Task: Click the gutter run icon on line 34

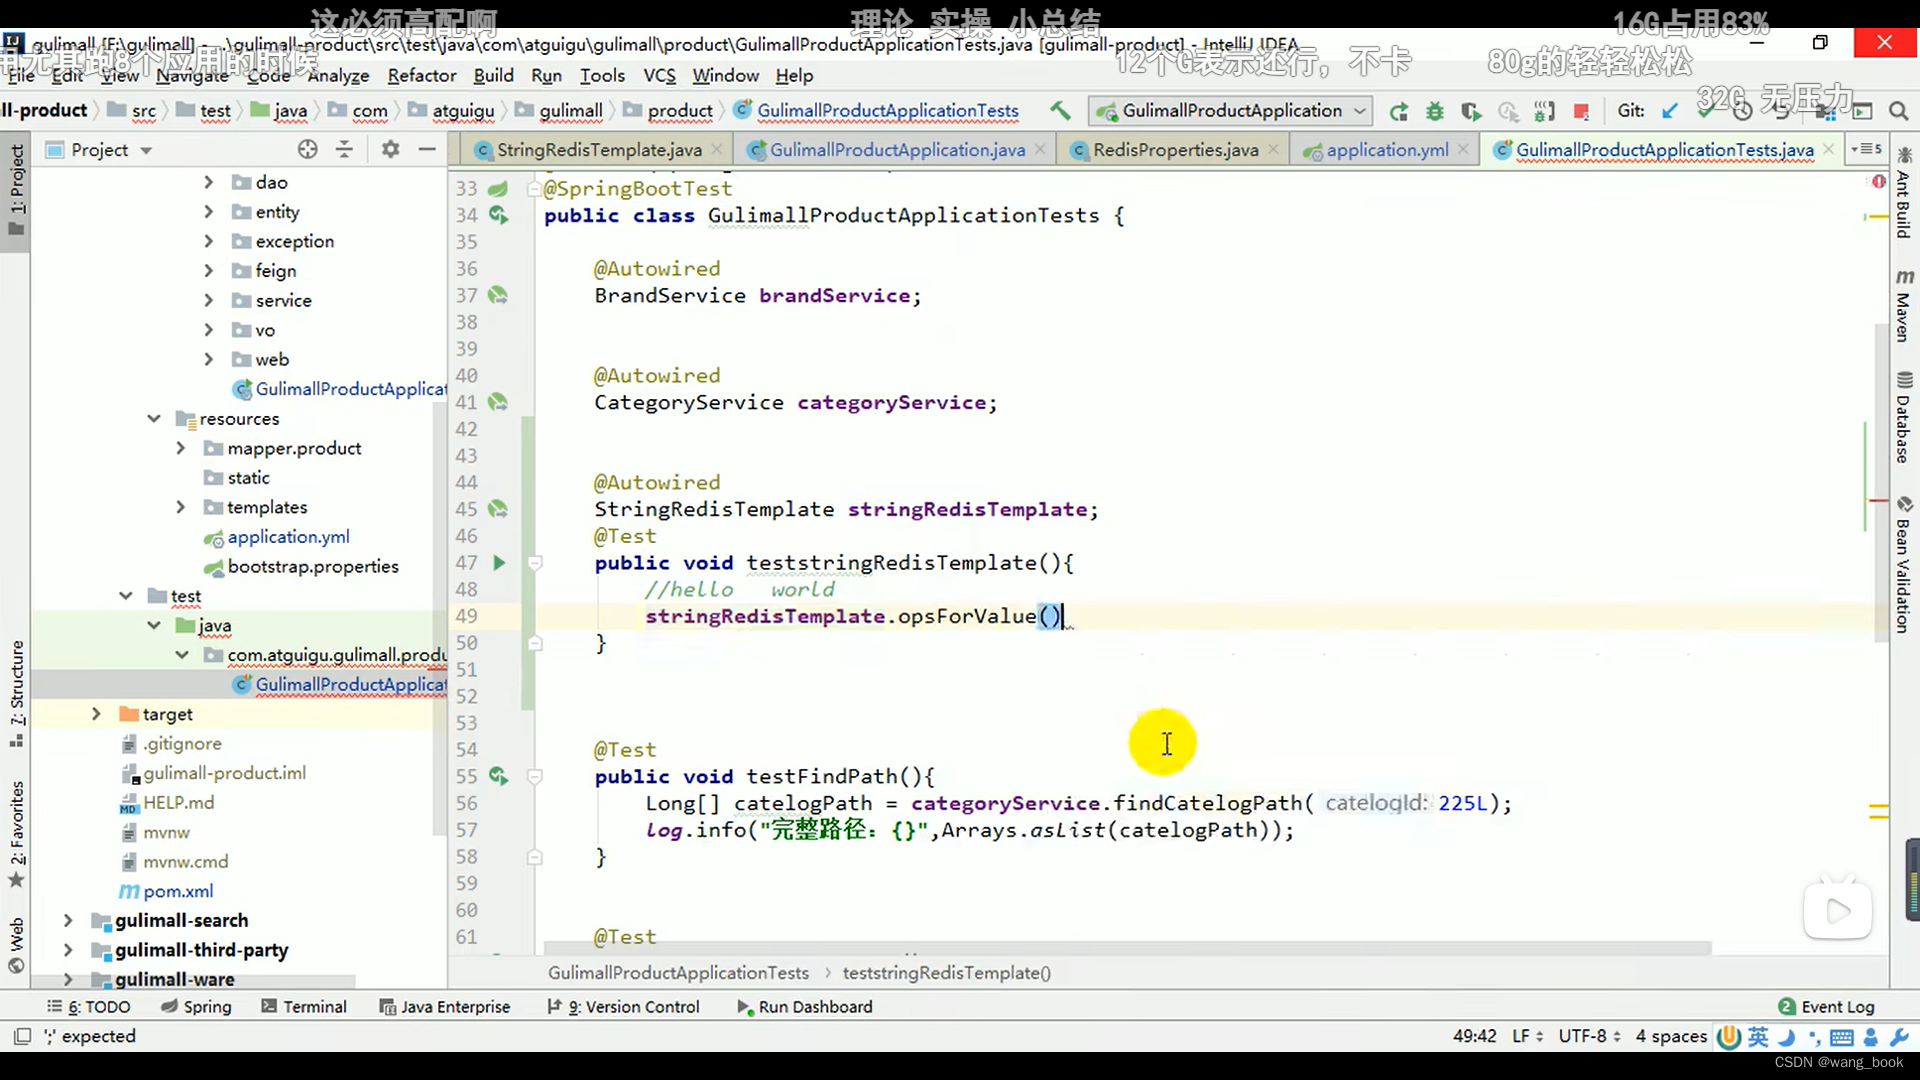Action: pyautogui.click(x=498, y=215)
